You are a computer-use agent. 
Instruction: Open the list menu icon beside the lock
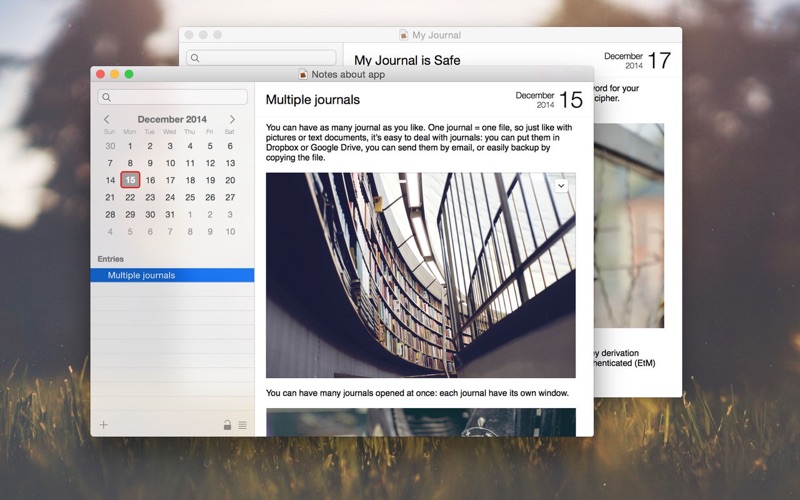tap(242, 425)
